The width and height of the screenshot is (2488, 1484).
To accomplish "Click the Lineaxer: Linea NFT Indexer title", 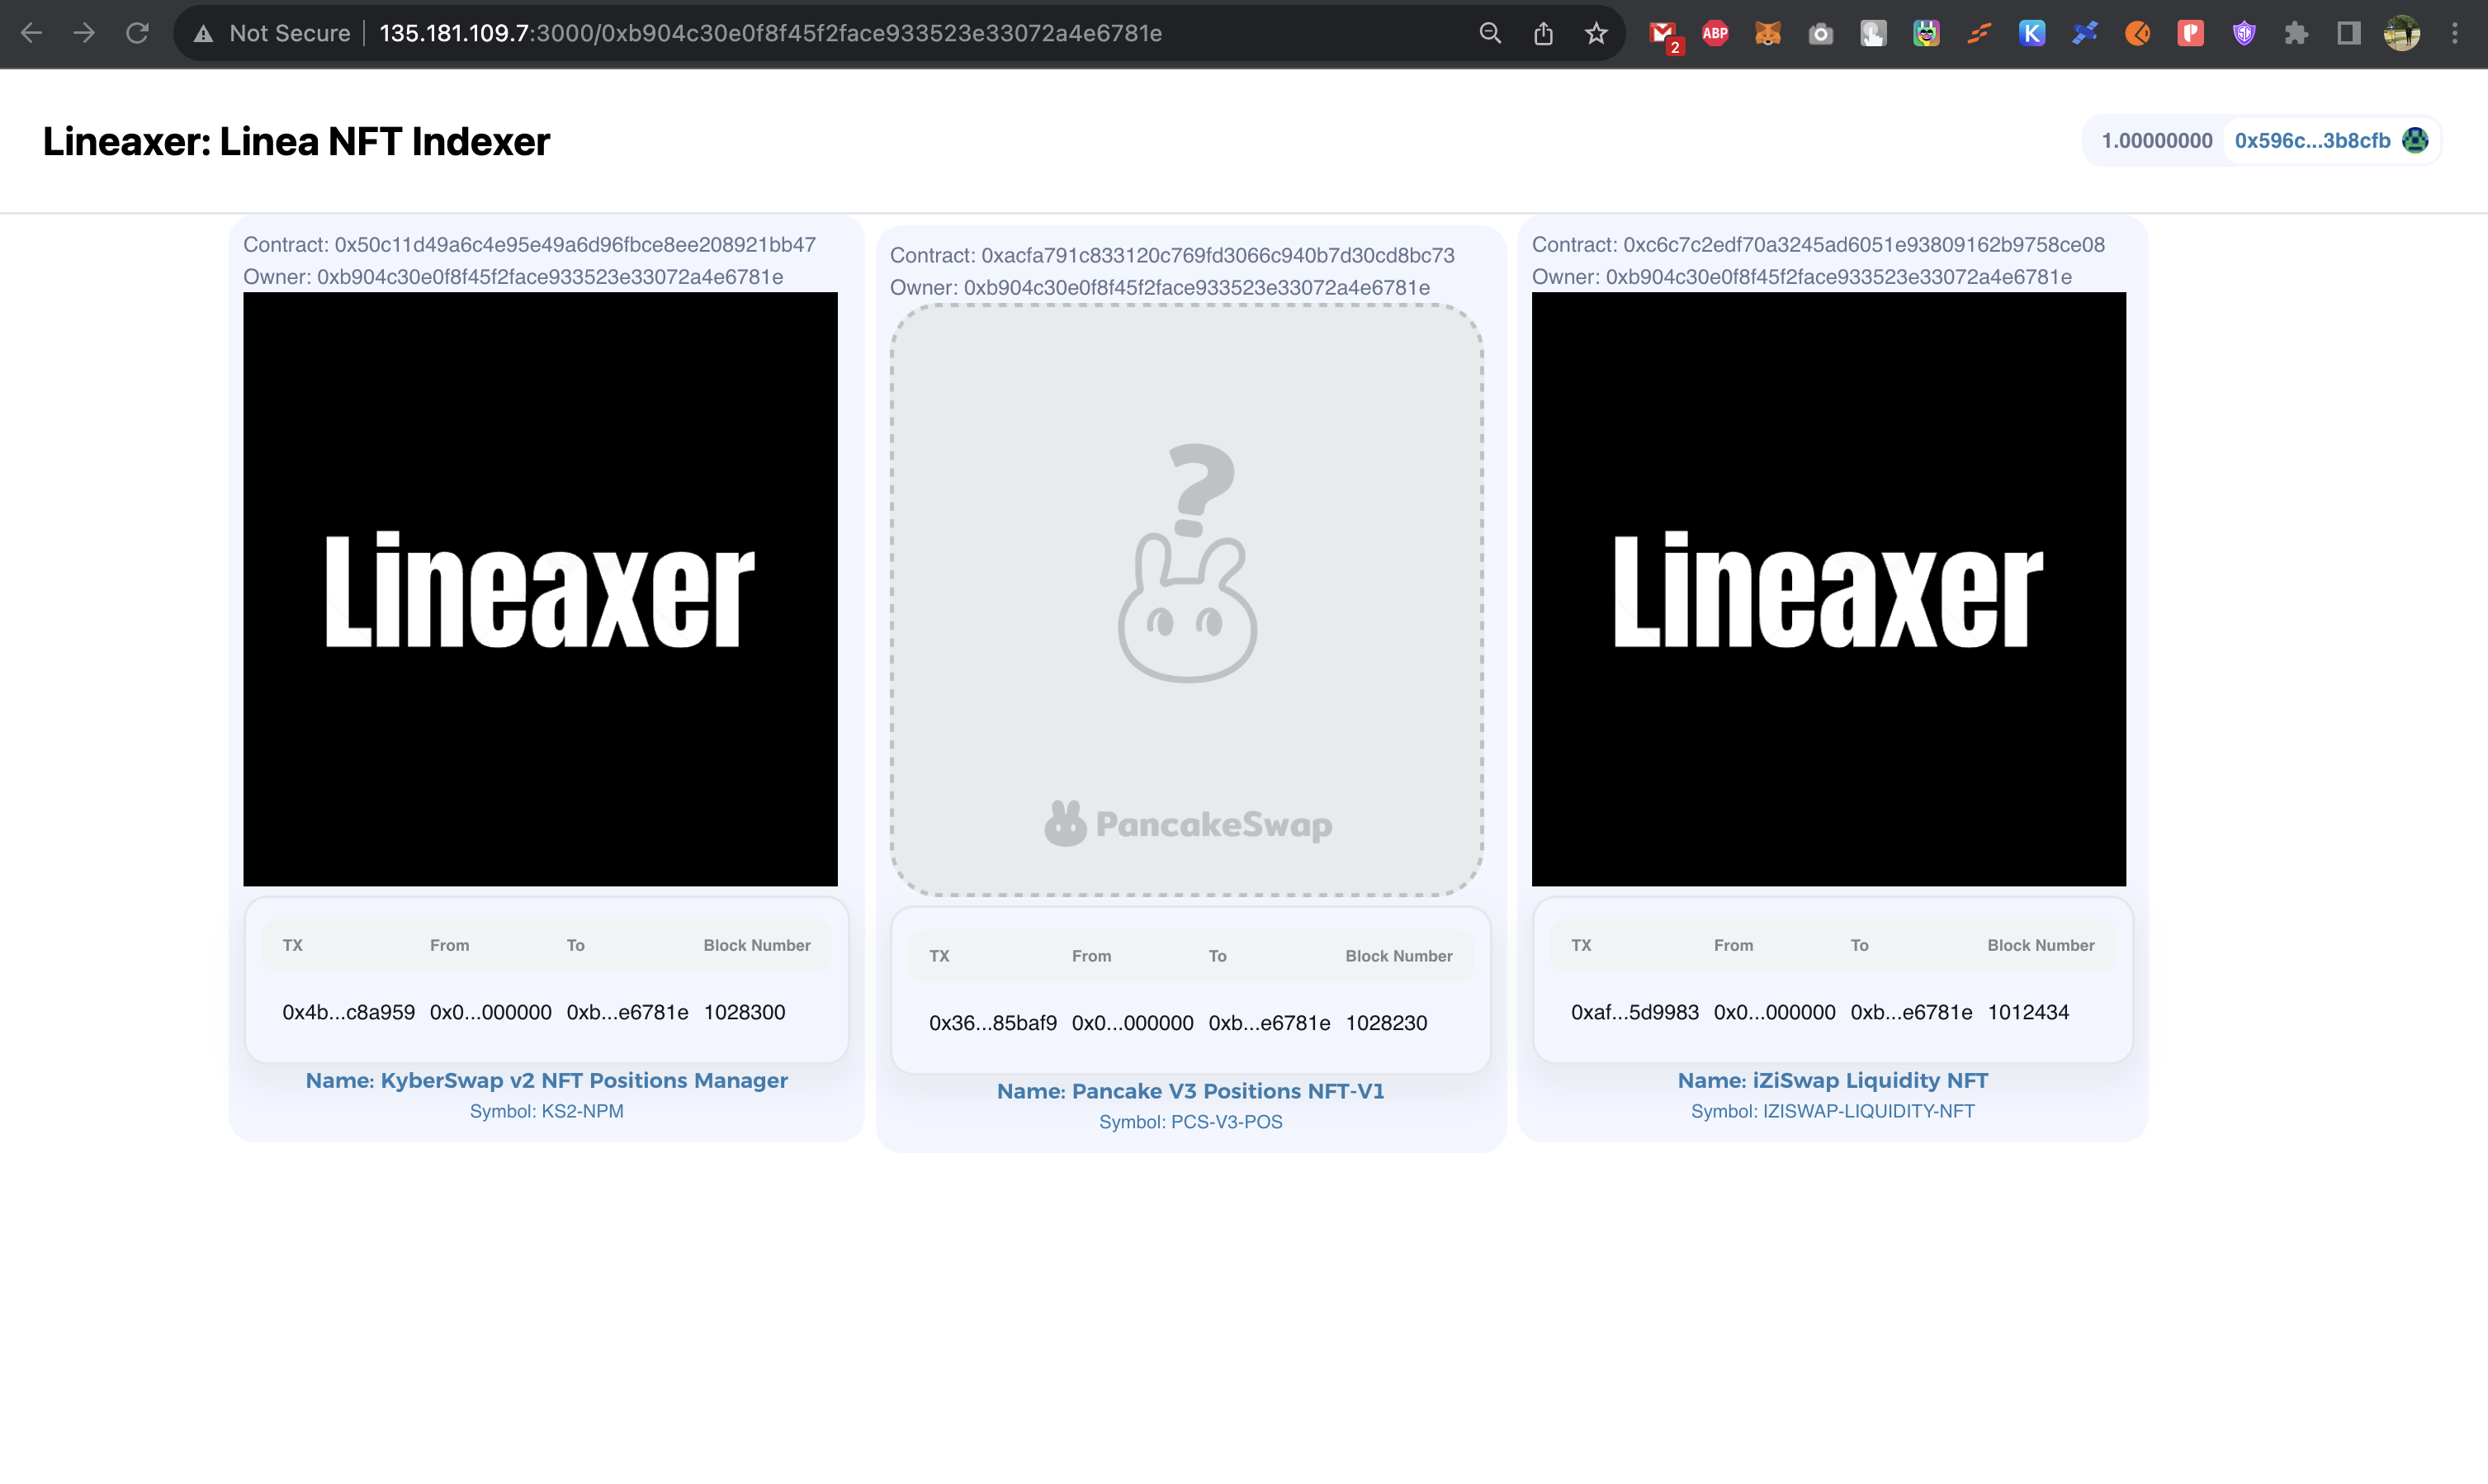I will (x=296, y=141).
